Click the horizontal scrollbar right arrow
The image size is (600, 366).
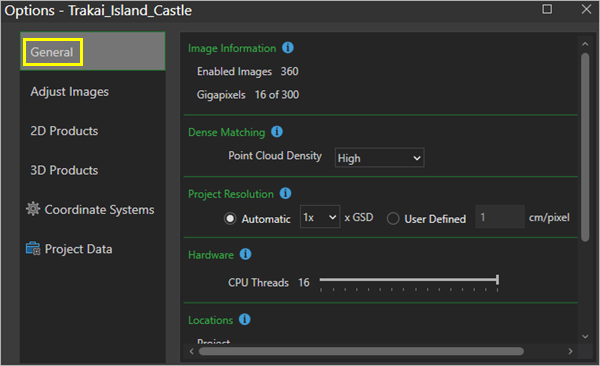[x=571, y=351]
